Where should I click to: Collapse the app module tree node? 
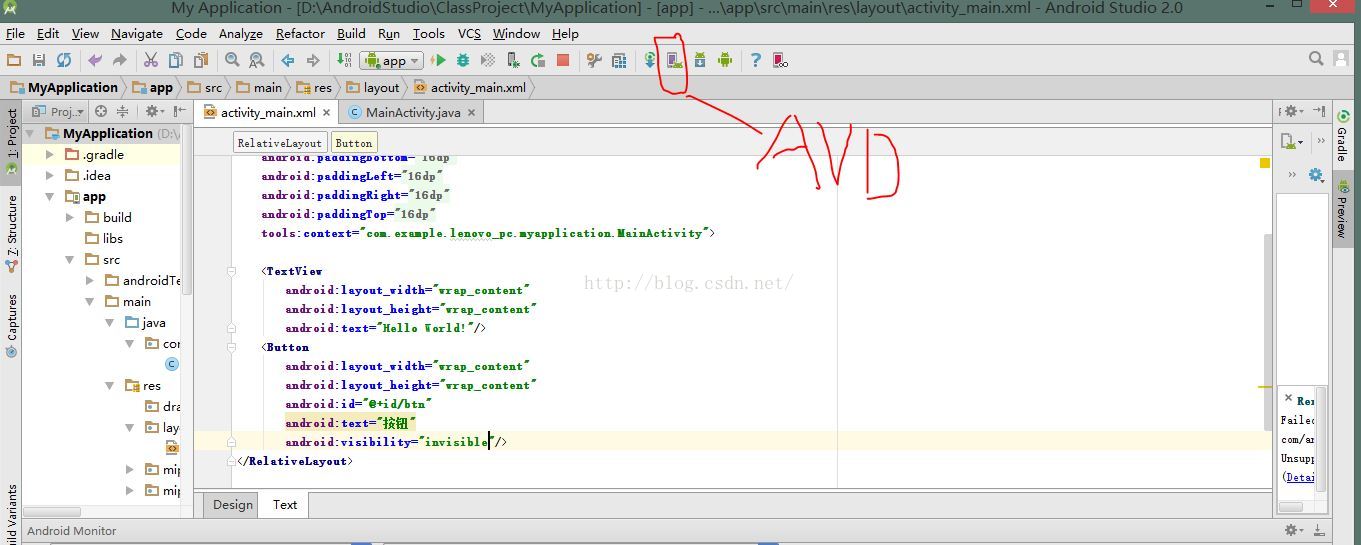(x=50, y=197)
